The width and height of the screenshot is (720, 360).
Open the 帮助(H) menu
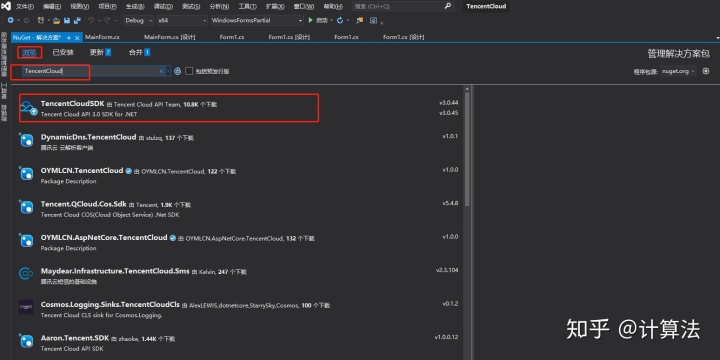[333, 6]
